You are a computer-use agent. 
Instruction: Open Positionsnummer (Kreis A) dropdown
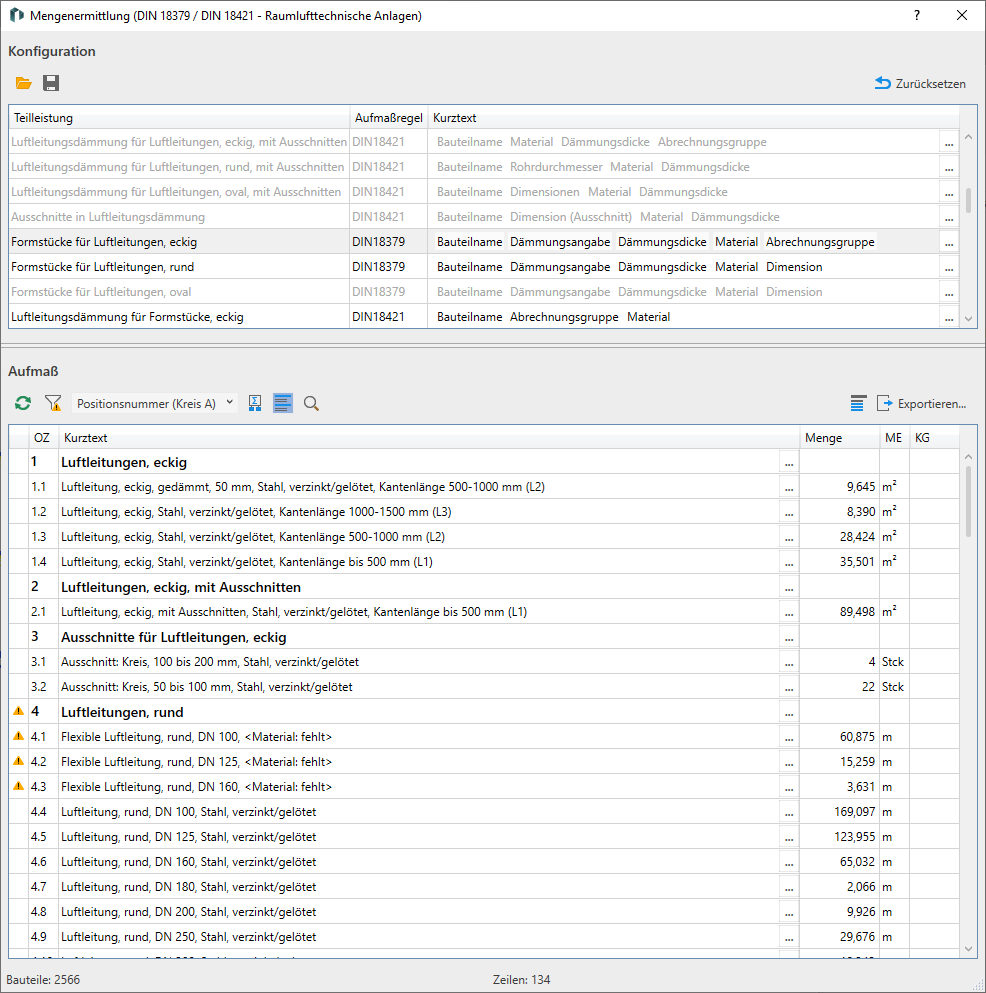[x=155, y=403]
